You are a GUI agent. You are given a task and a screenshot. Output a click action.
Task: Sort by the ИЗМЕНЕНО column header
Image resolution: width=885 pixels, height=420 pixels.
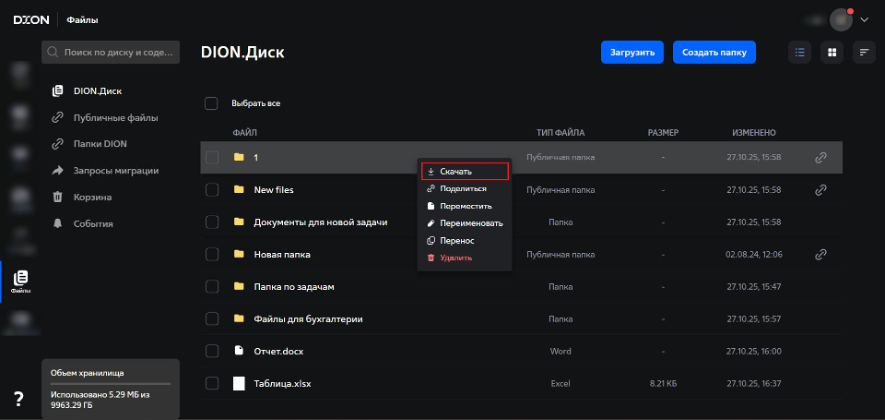coord(754,132)
